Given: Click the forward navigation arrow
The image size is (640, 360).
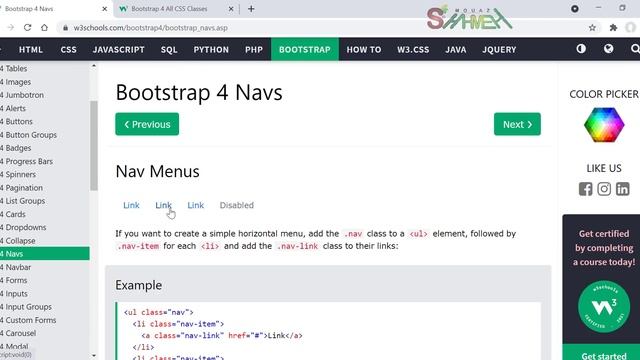Looking at the screenshot, I should 11,28.
